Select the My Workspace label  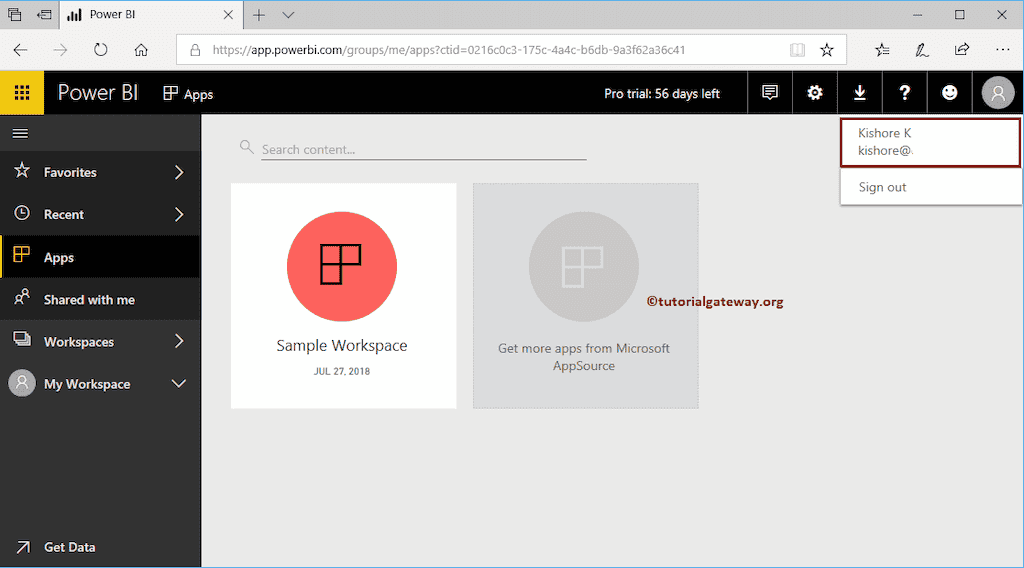(87, 384)
